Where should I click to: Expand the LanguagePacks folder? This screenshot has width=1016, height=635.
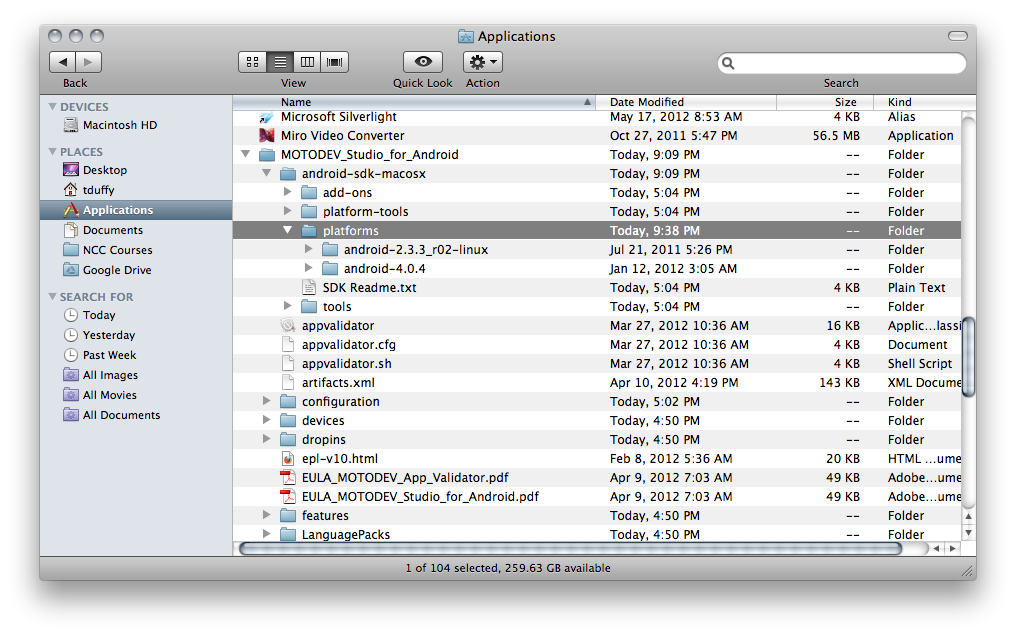point(266,534)
